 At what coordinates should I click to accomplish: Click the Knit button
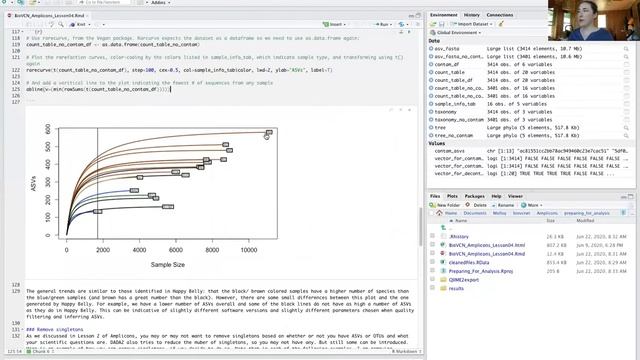tap(79, 24)
